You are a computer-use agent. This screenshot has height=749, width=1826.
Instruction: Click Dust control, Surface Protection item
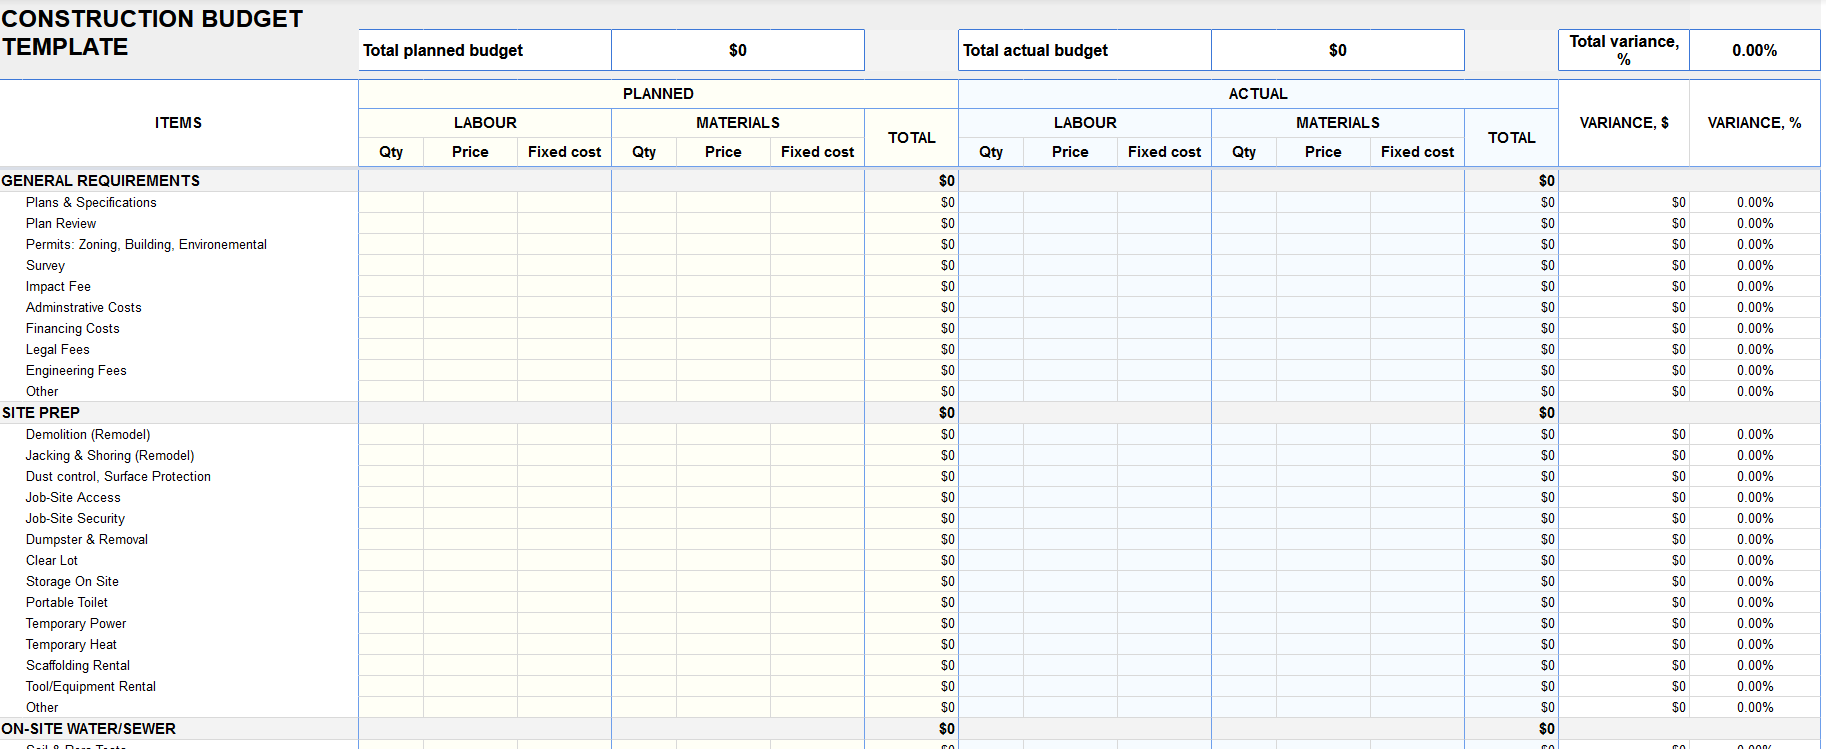point(118,476)
